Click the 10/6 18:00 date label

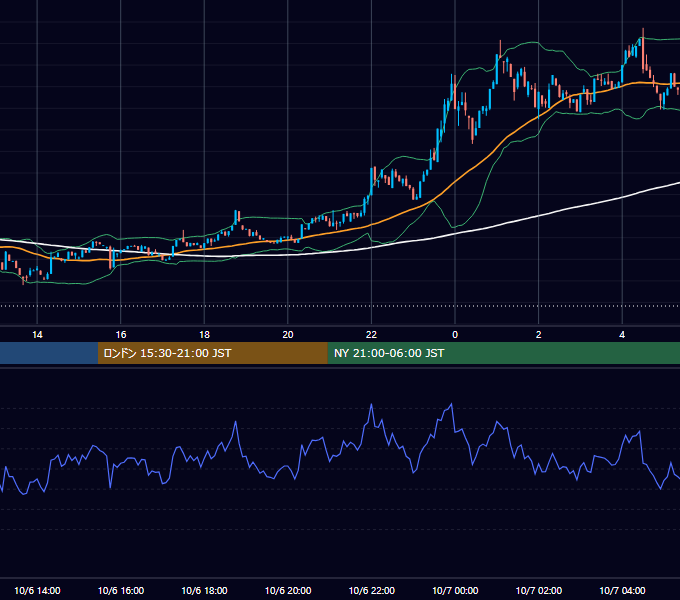(x=204, y=590)
